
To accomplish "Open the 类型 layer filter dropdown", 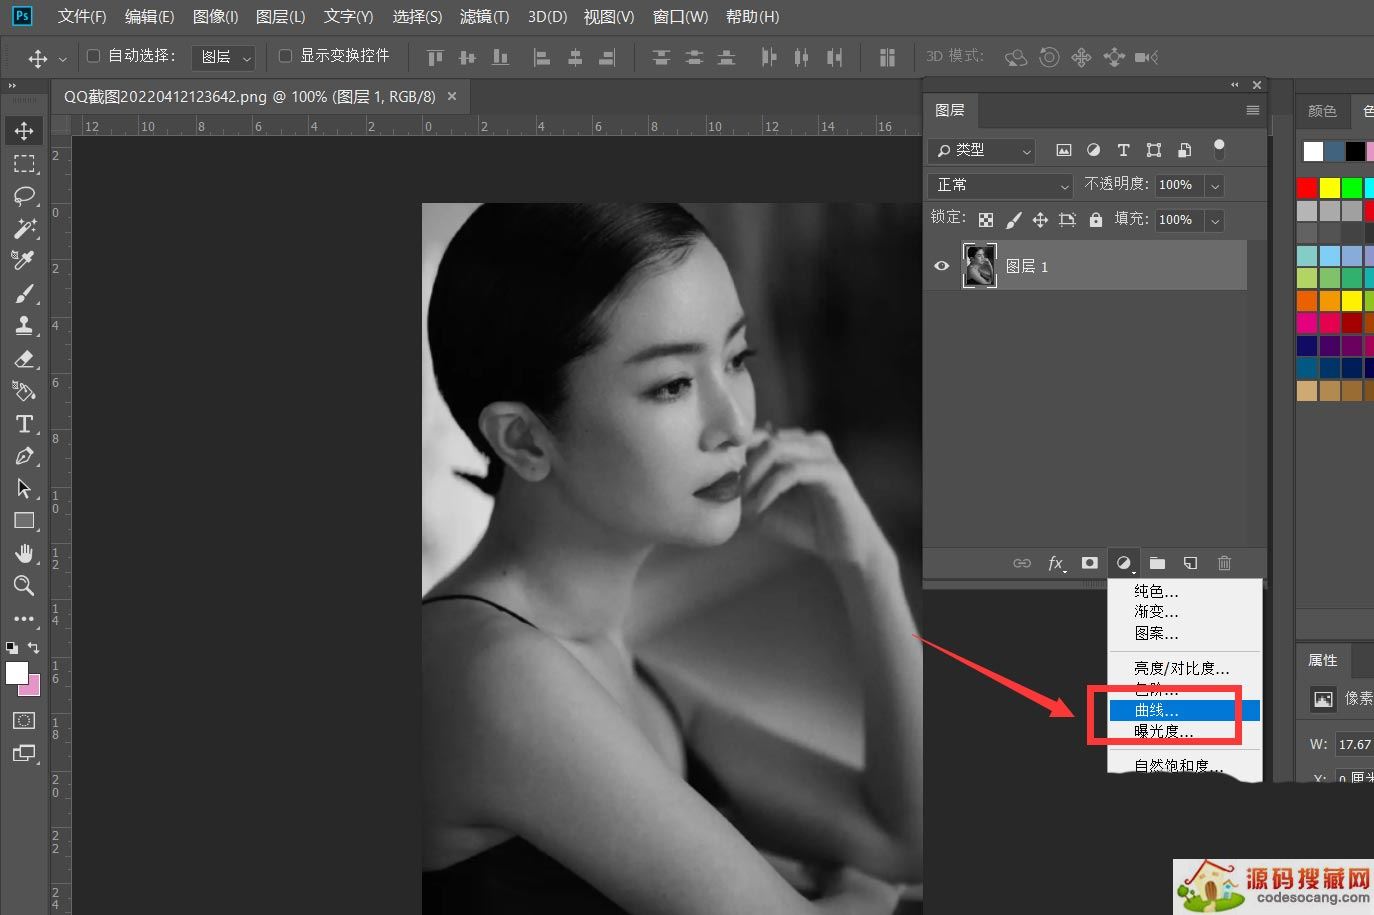I will click(982, 150).
